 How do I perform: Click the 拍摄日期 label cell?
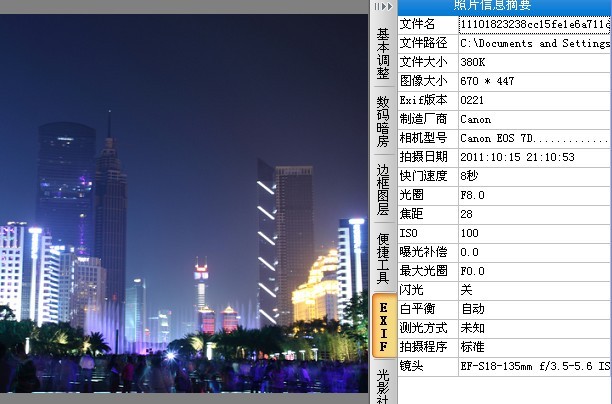point(428,157)
